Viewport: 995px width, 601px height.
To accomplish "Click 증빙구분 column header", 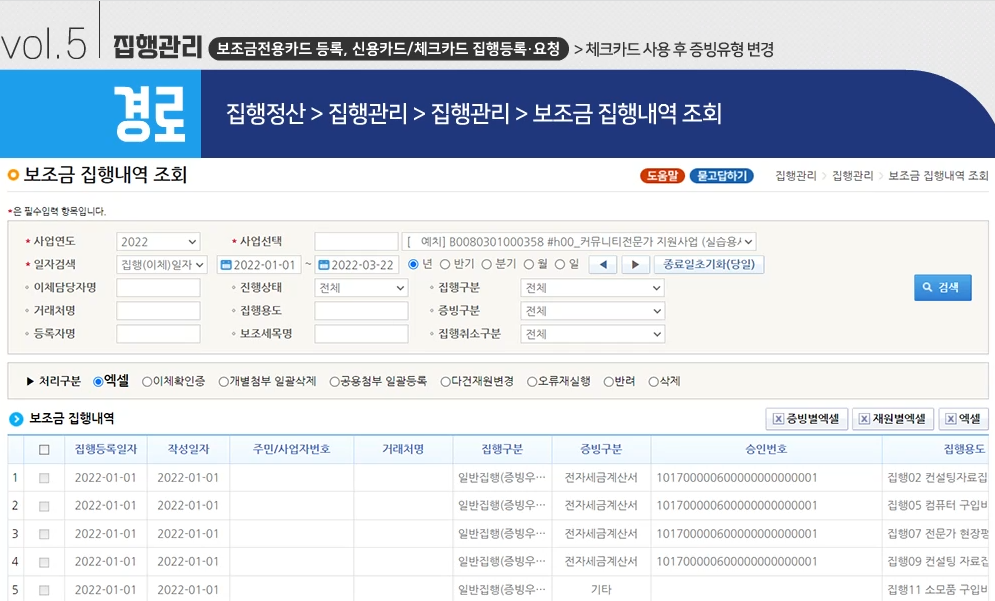I will click(x=601, y=449).
